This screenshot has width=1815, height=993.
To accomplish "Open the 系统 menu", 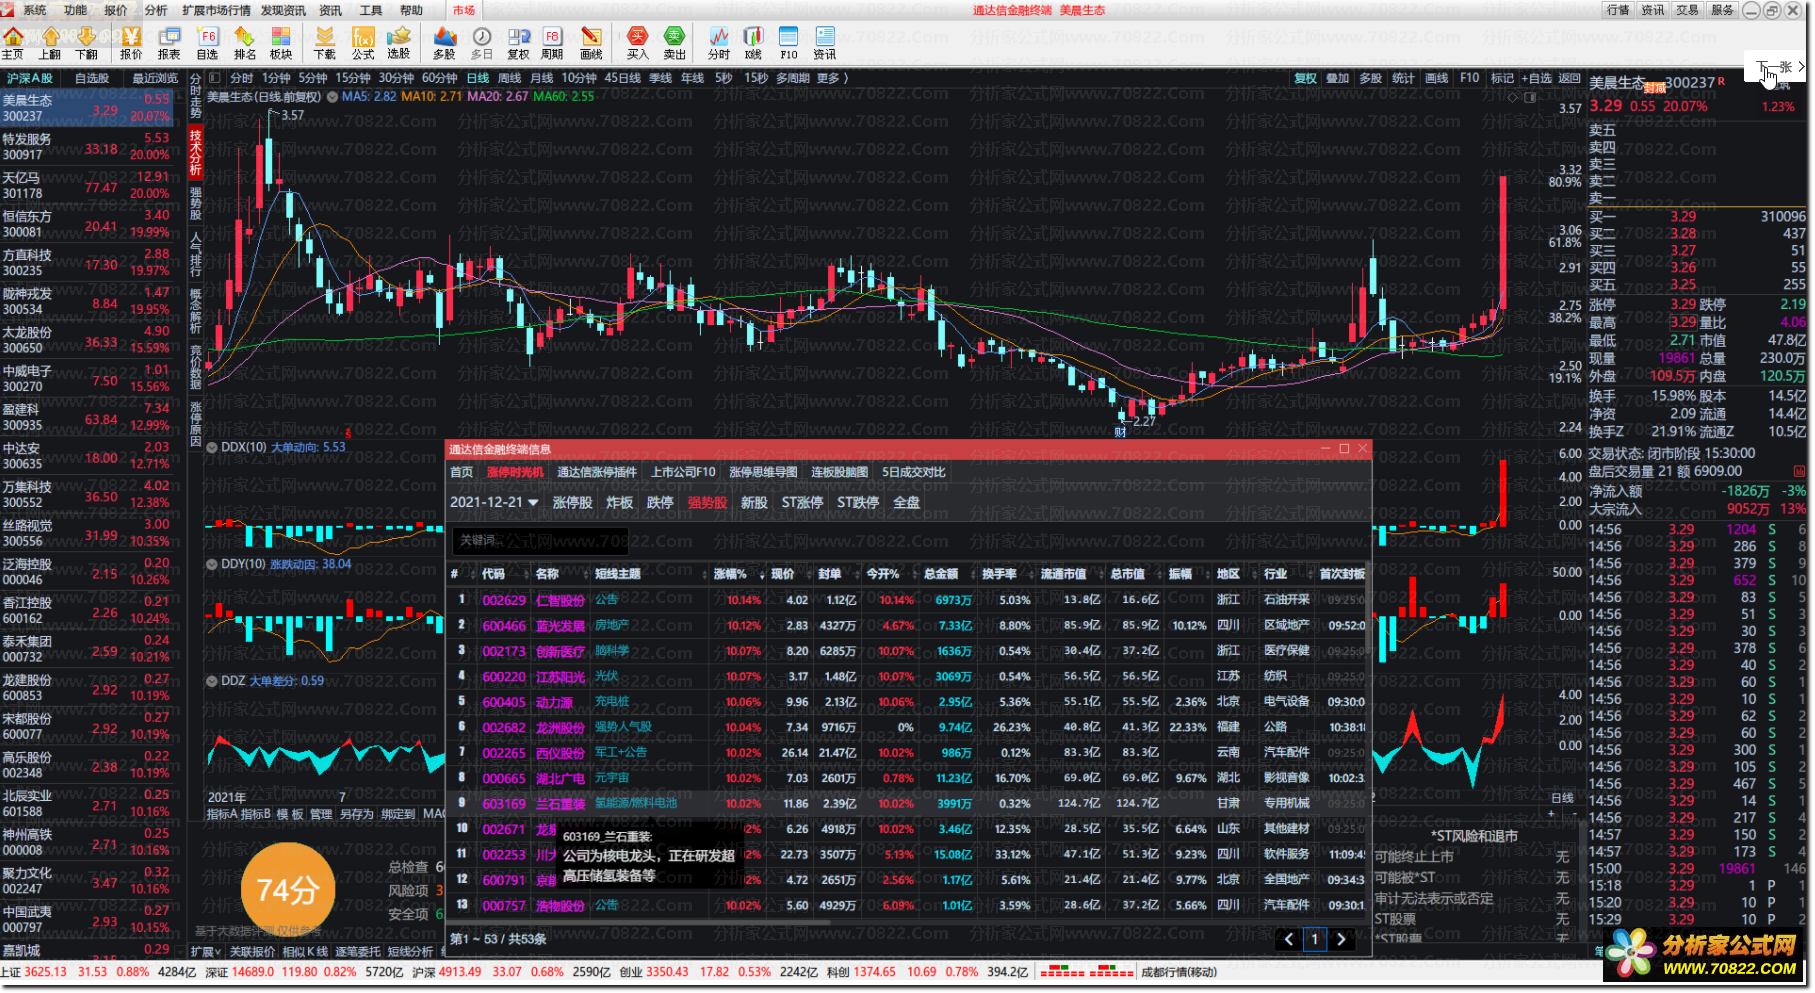I will pyautogui.click(x=35, y=10).
